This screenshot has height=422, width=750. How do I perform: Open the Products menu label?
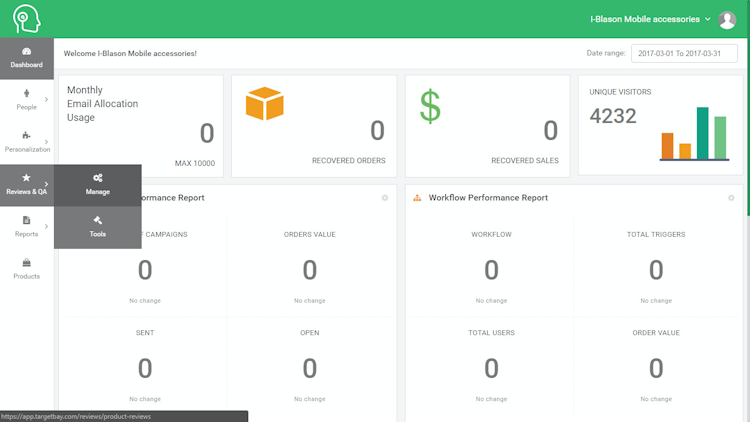26,276
